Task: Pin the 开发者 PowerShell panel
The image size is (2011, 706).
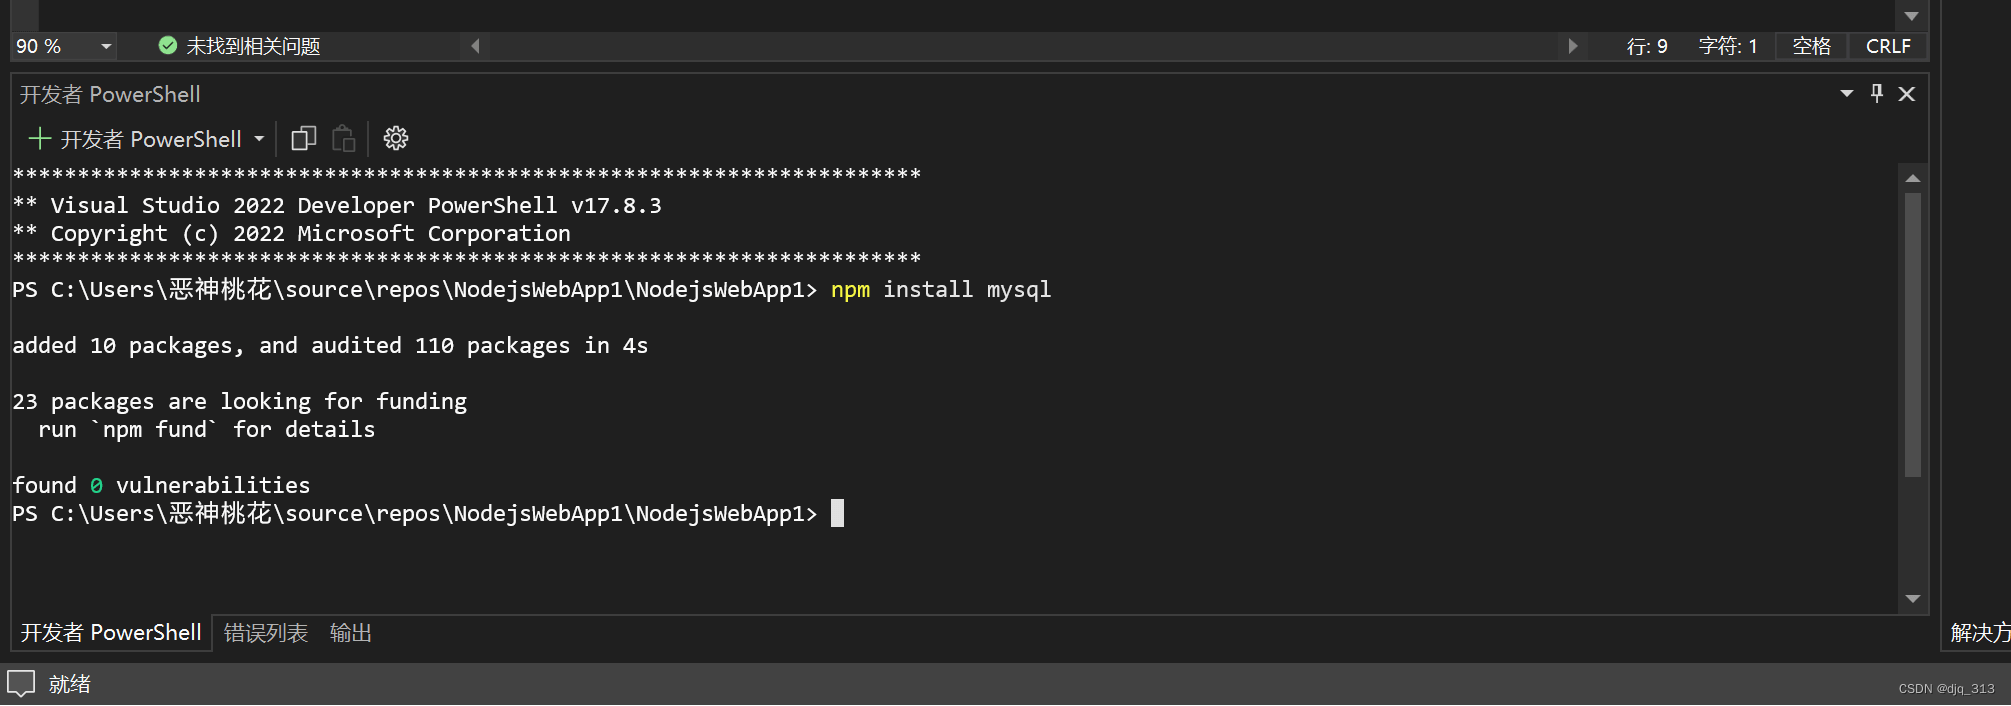Action: (1877, 93)
